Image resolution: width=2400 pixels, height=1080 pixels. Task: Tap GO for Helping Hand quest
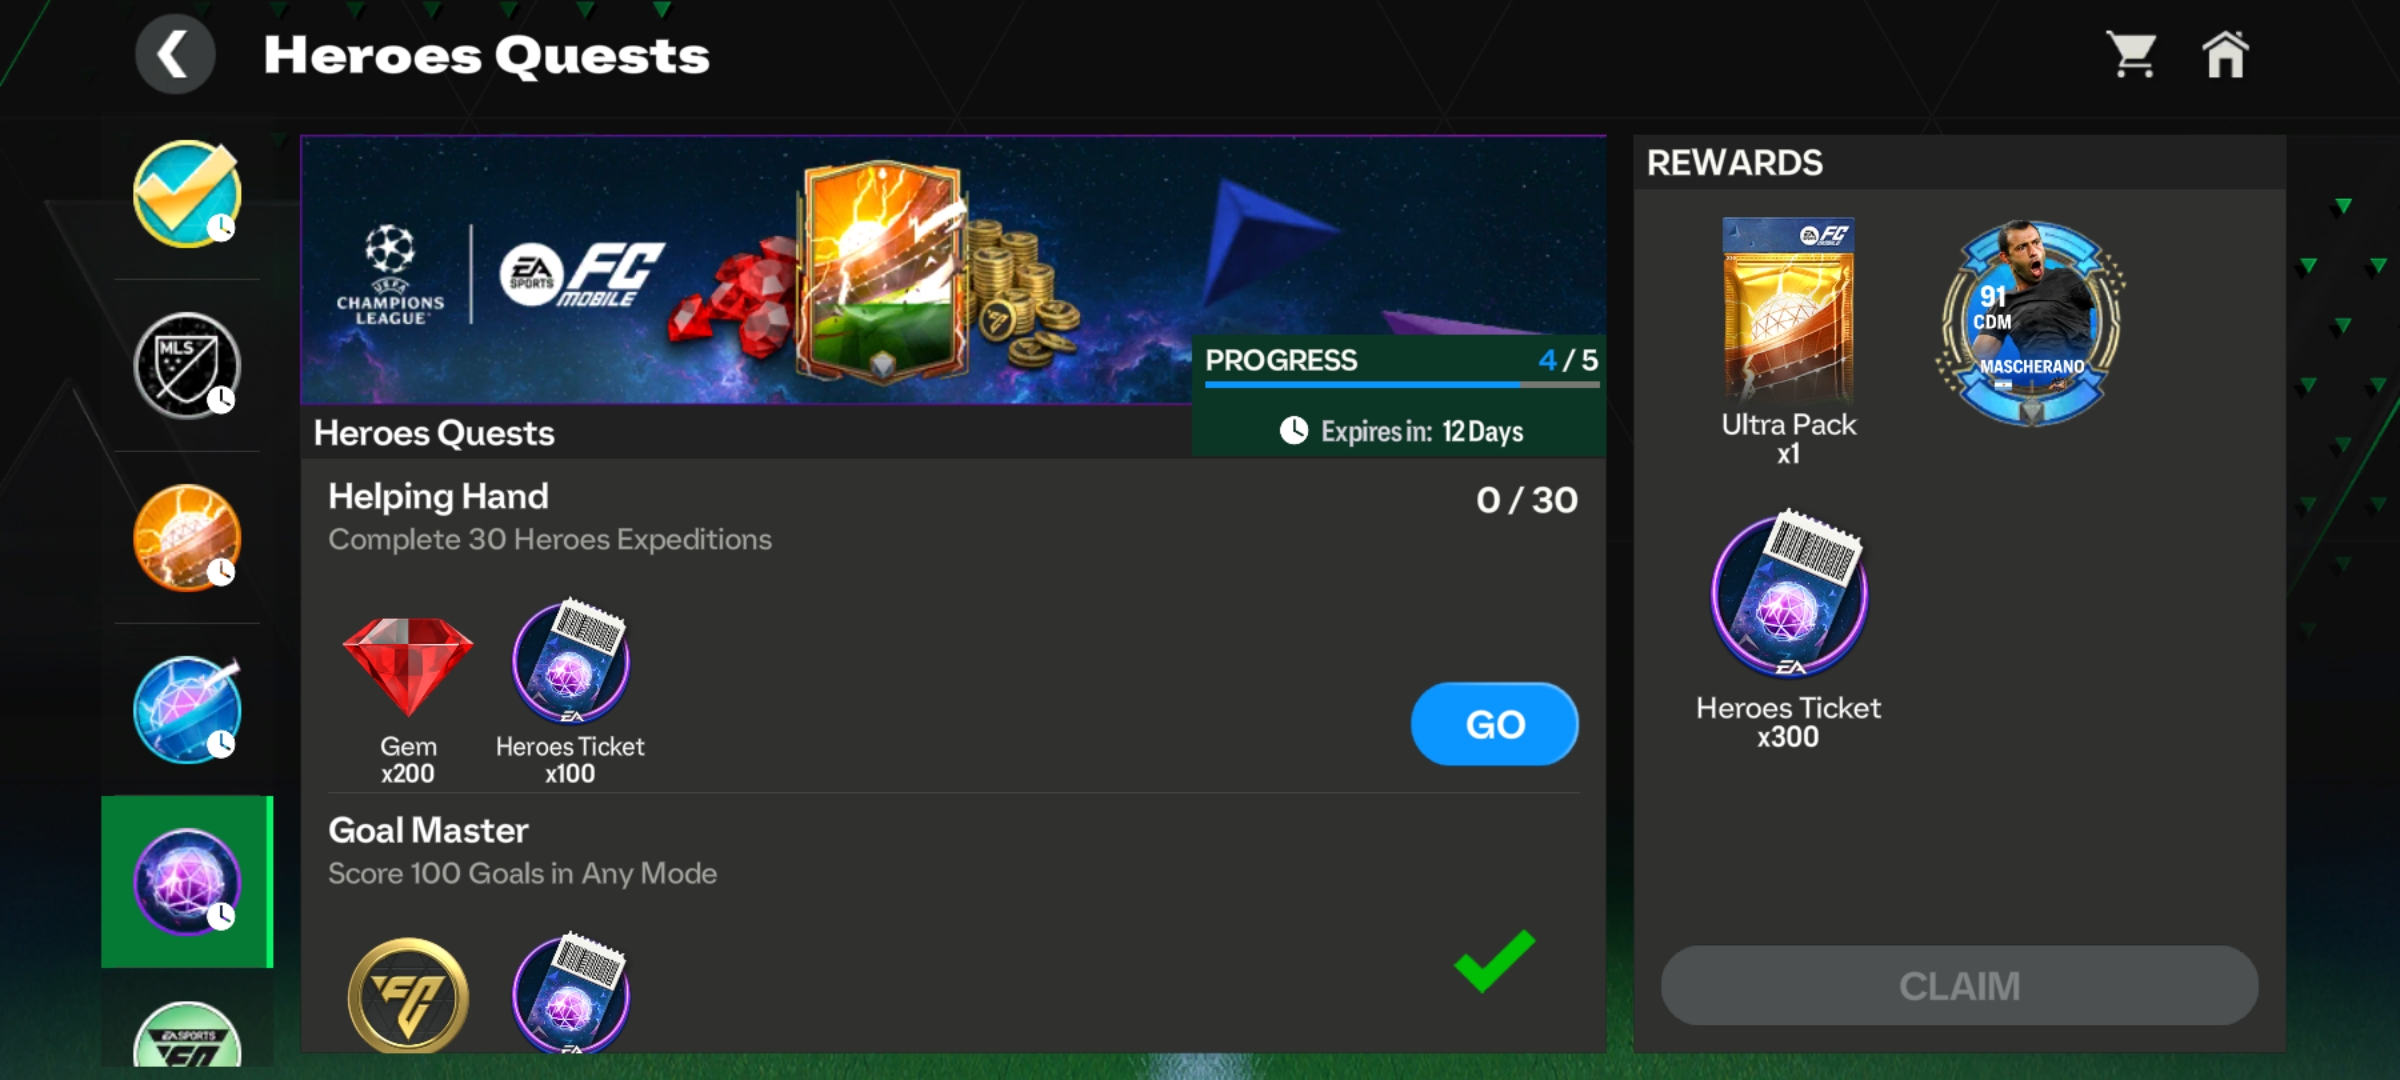coord(1494,724)
